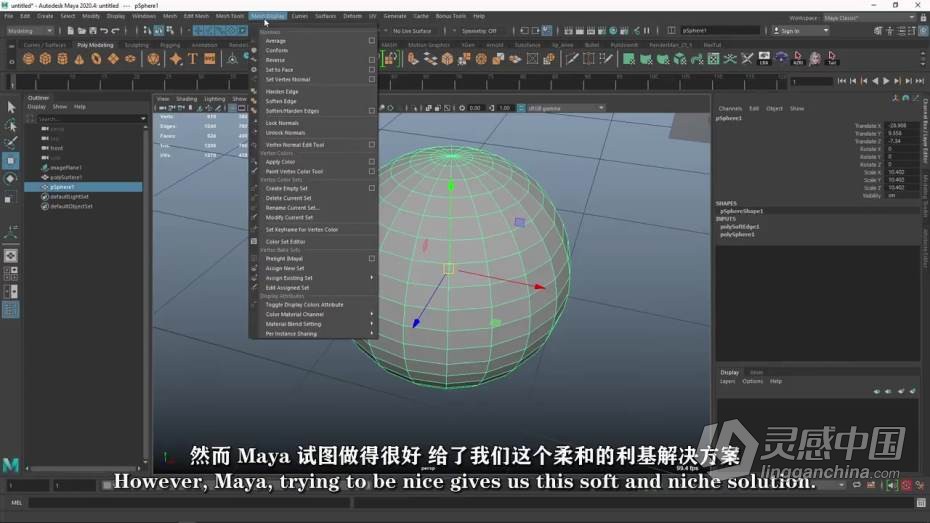Screen dimensions: 930x523
Task: Expand the Per Instance Sharing submenu
Action: pos(314,334)
